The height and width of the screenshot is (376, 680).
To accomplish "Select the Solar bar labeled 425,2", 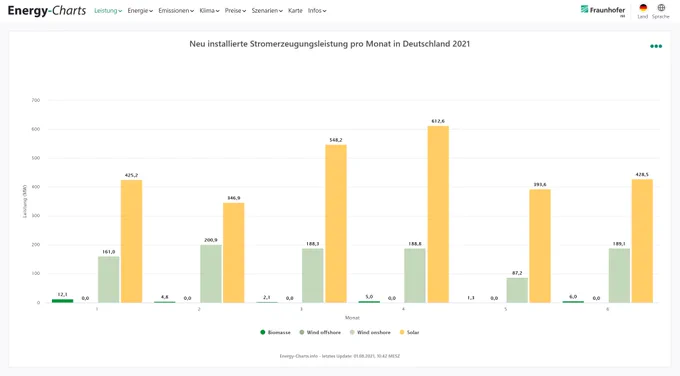I will [131, 241].
